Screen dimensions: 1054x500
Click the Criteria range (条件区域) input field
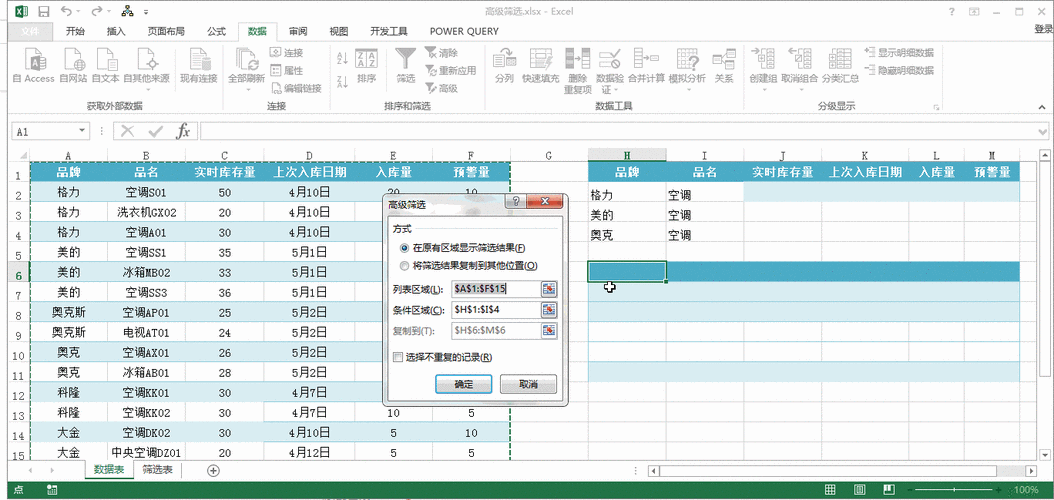496,310
